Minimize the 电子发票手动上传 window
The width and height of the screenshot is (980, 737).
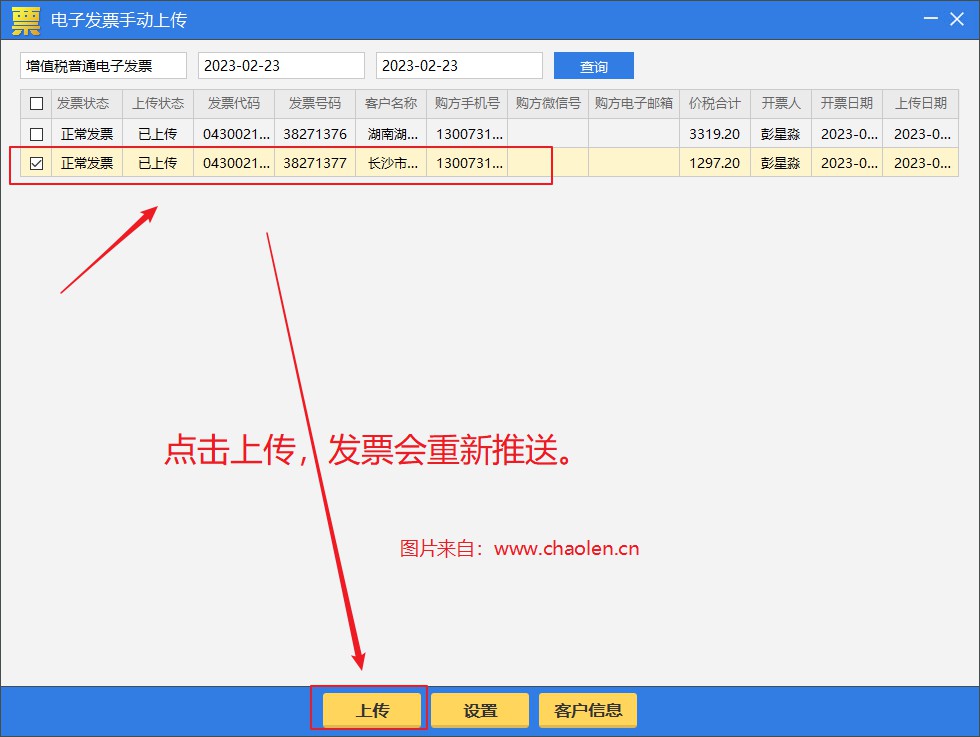931,19
